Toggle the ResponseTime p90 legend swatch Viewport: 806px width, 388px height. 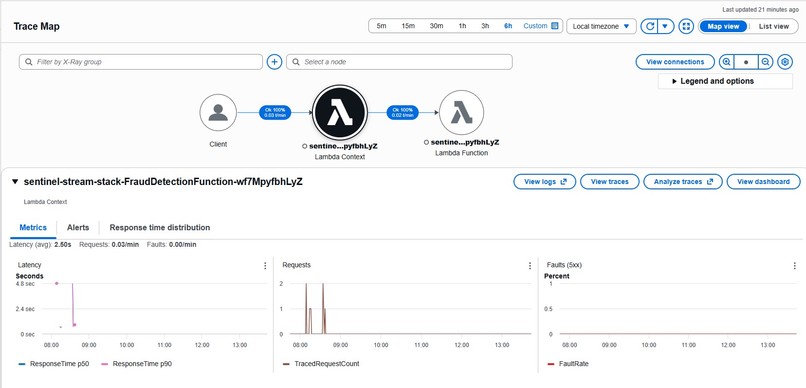[x=104, y=364]
